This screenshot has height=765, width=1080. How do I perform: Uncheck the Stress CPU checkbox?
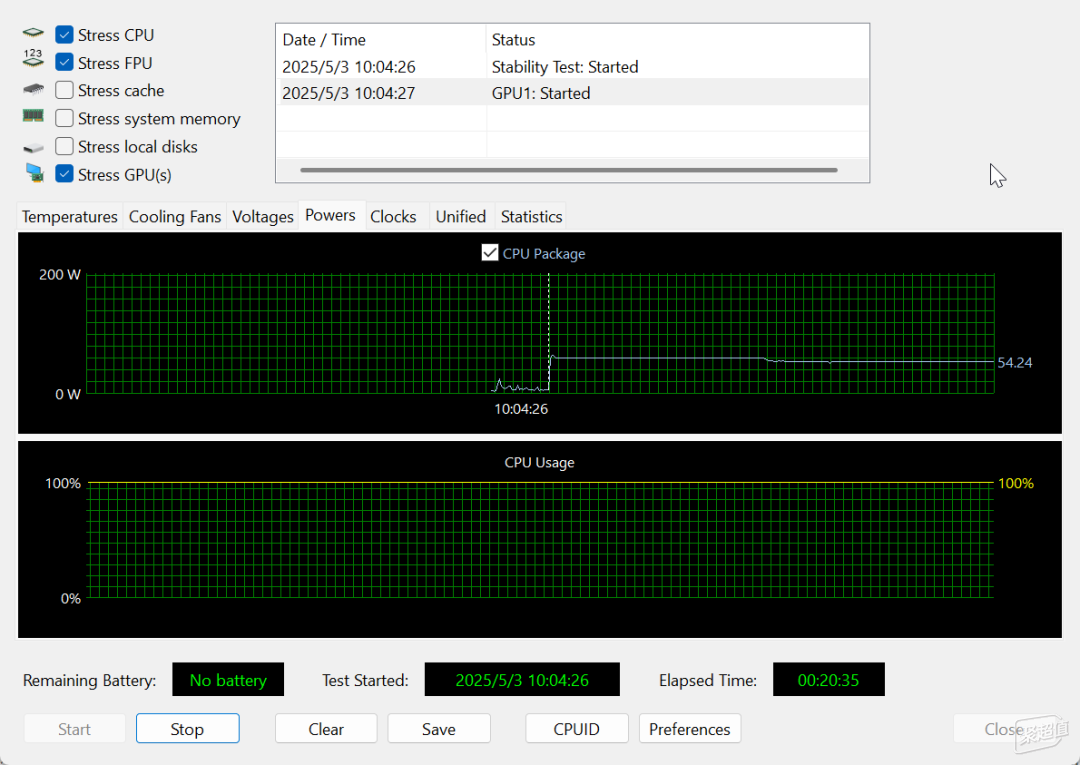pos(64,34)
